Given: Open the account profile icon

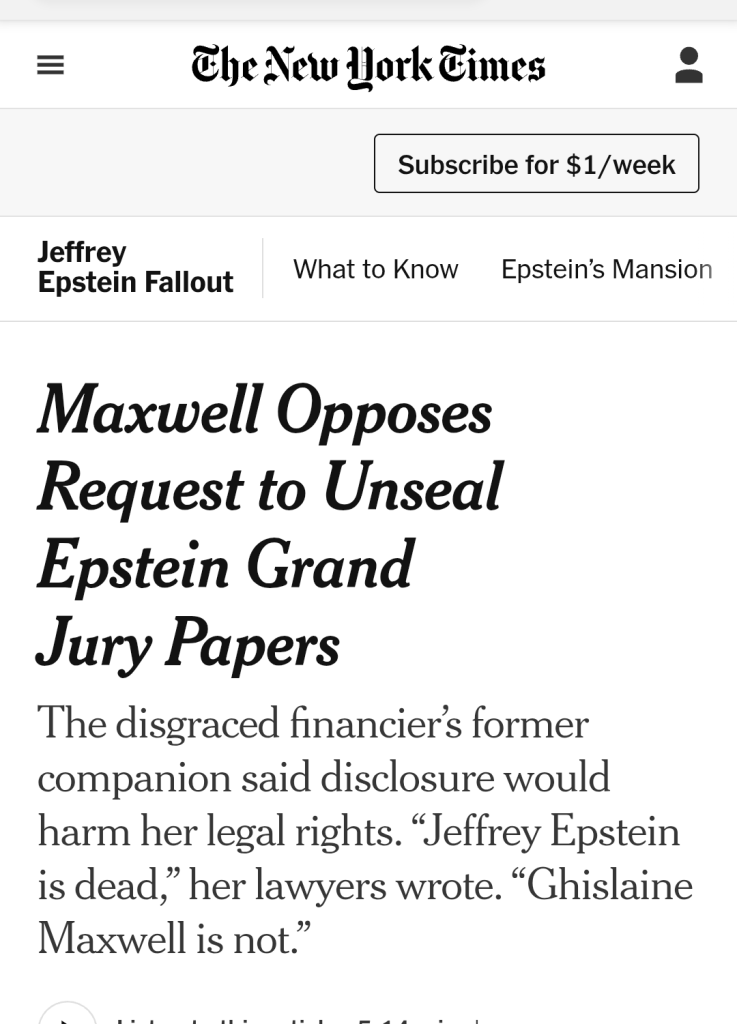Looking at the screenshot, I should pyautogui.click(x=688, y=66).
